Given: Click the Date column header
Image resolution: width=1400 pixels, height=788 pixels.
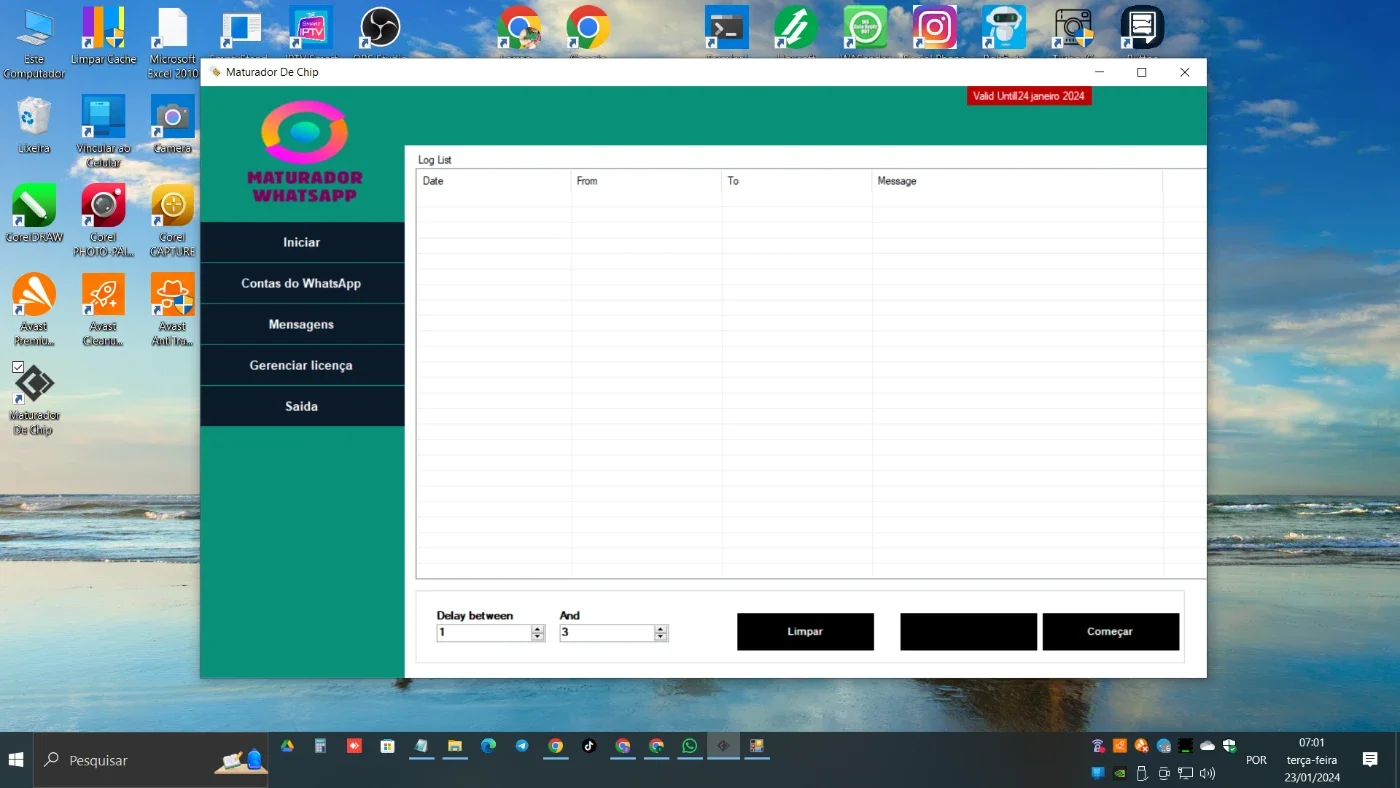Looking at the screenshot, I should pos(494,181).
